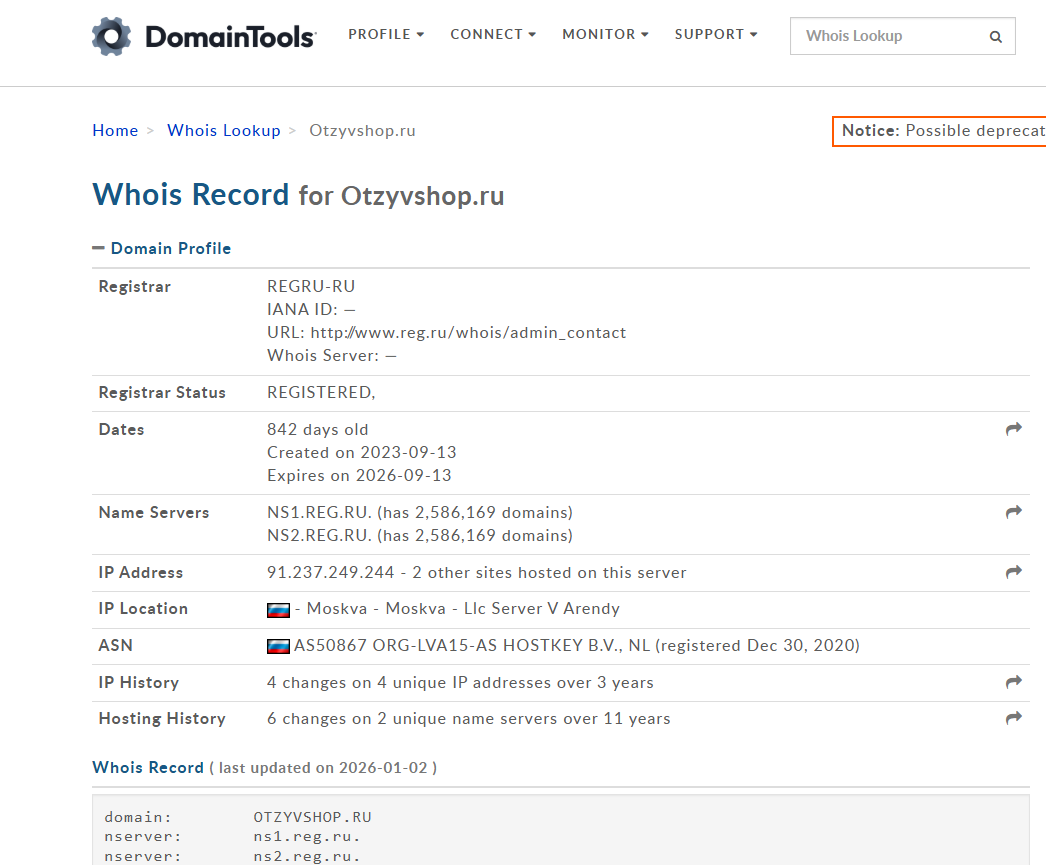1046x865 pixels.
Task: Click the Hosting History row label
Action: tap(162, 718)
